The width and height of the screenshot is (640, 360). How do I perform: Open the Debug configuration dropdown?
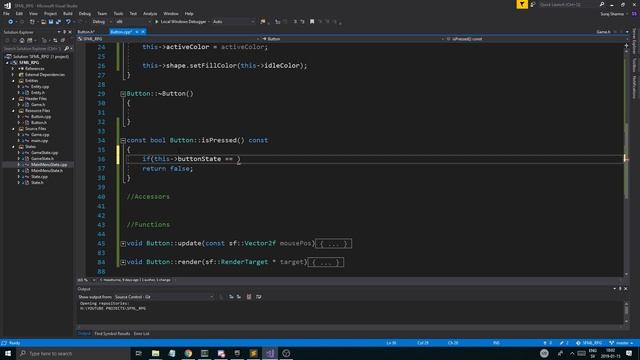tap(101, 22)
